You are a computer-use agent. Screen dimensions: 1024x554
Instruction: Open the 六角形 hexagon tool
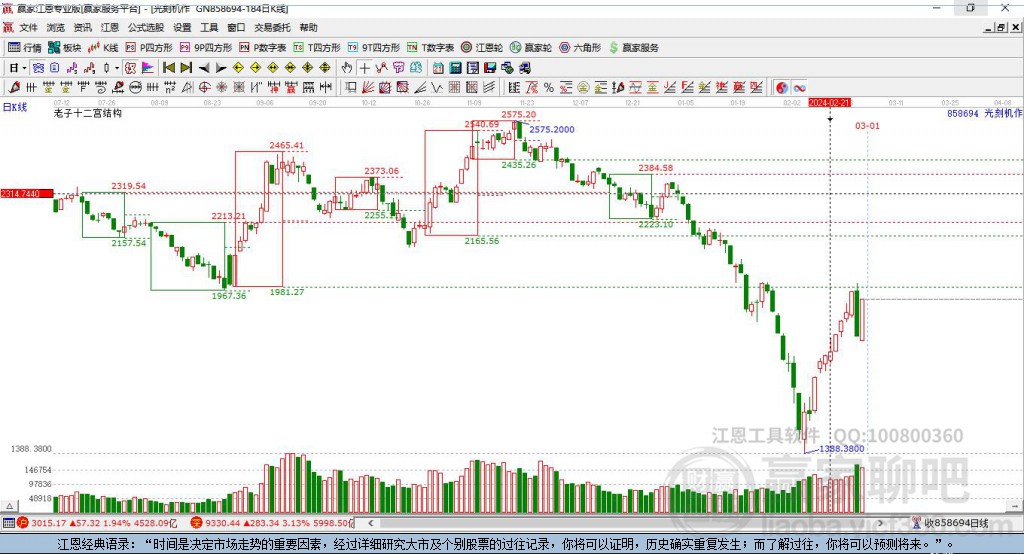580,48
